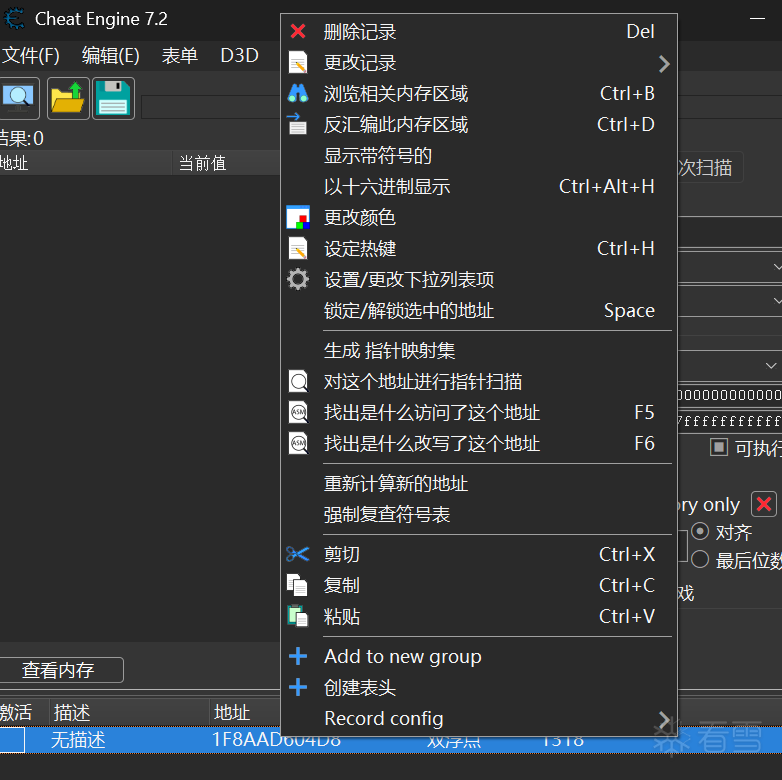Click the start address hex field of zeros
782x780 pixels.
click(729, 395)
